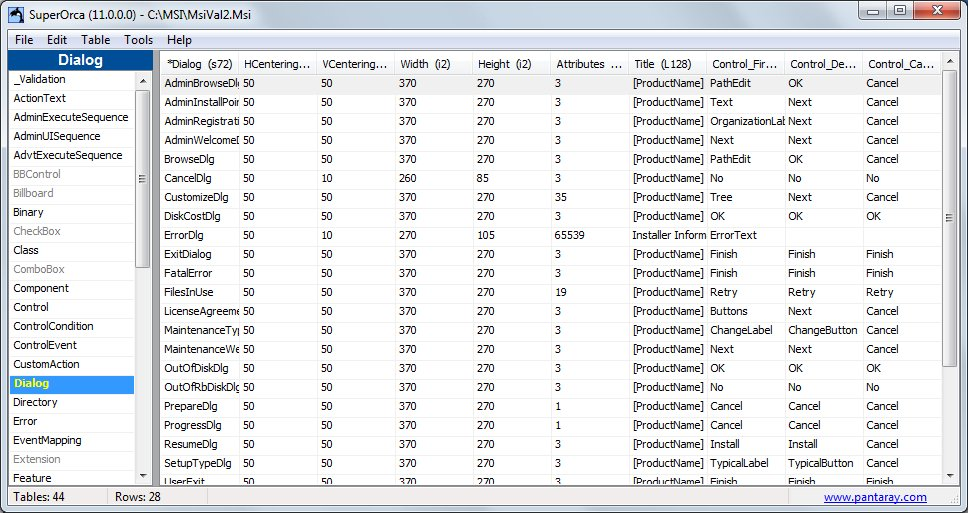Open the Table menu
The width and height of the screenshot is (968, 513).
click(x=96, y=40)
